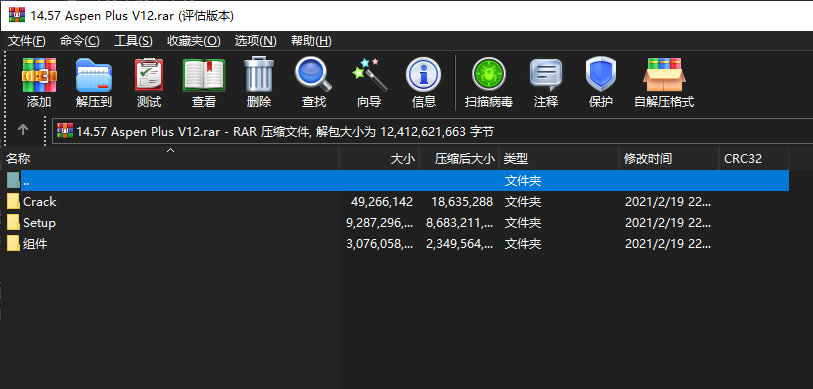Screen dimensions: 813x389
Task: Select the Setup folder row name
Action: point(39,223)
